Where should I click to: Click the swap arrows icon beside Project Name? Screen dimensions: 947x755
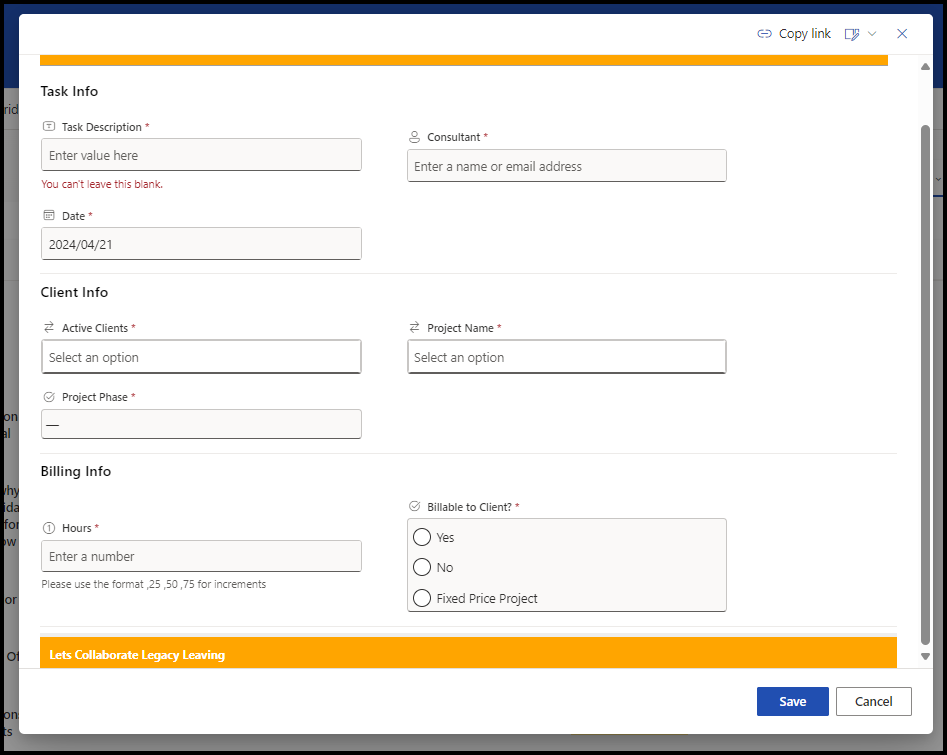[x=413, y=326]
